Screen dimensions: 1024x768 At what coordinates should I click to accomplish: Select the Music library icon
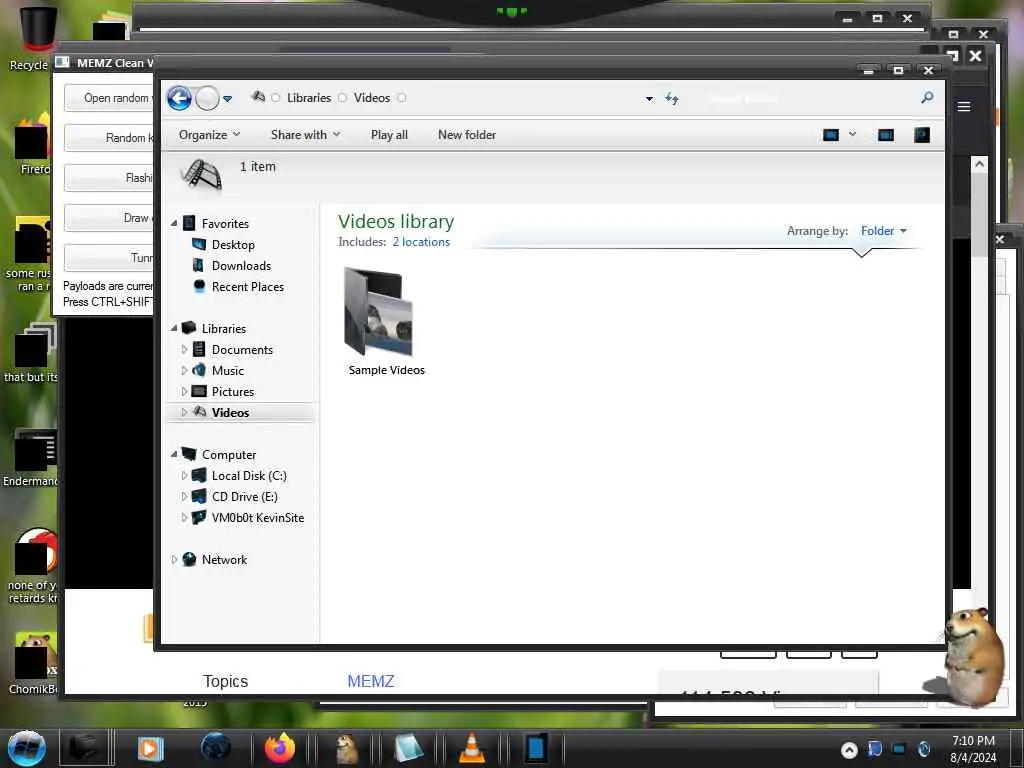[x=199, y=370]
